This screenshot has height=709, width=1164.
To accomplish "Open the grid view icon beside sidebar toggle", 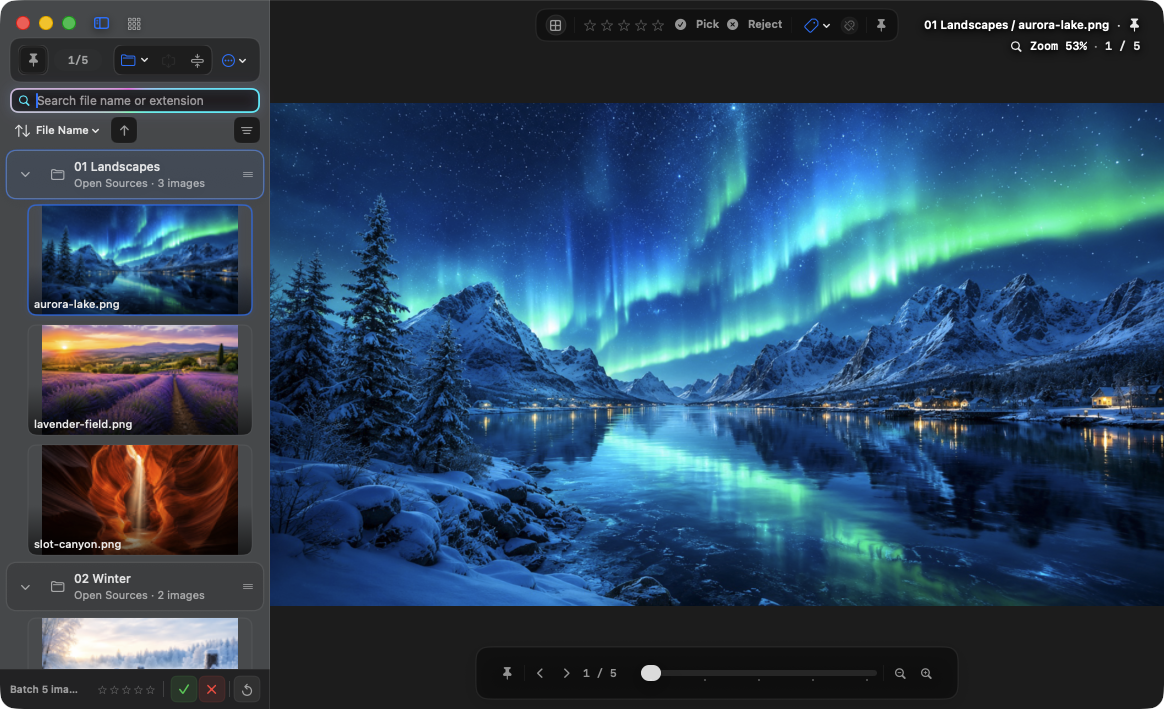I will point(134,24).
